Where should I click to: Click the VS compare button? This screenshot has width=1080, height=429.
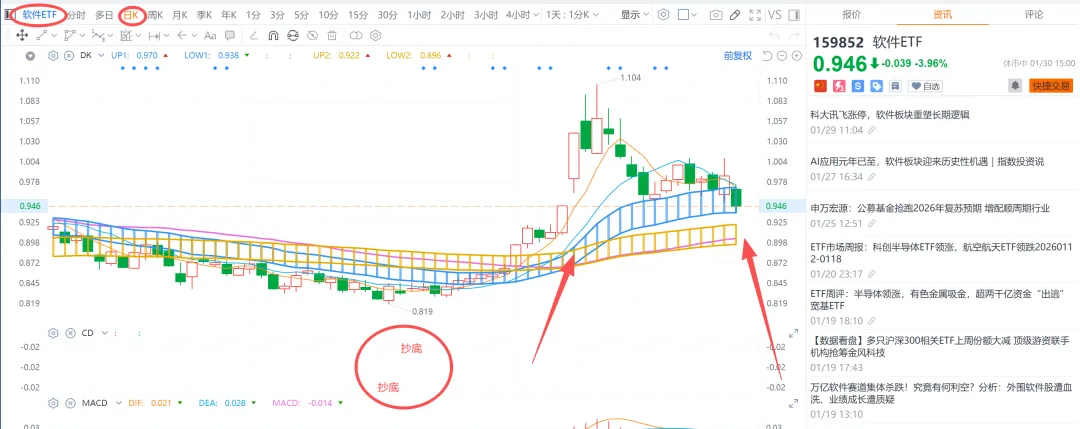(775, 14)
